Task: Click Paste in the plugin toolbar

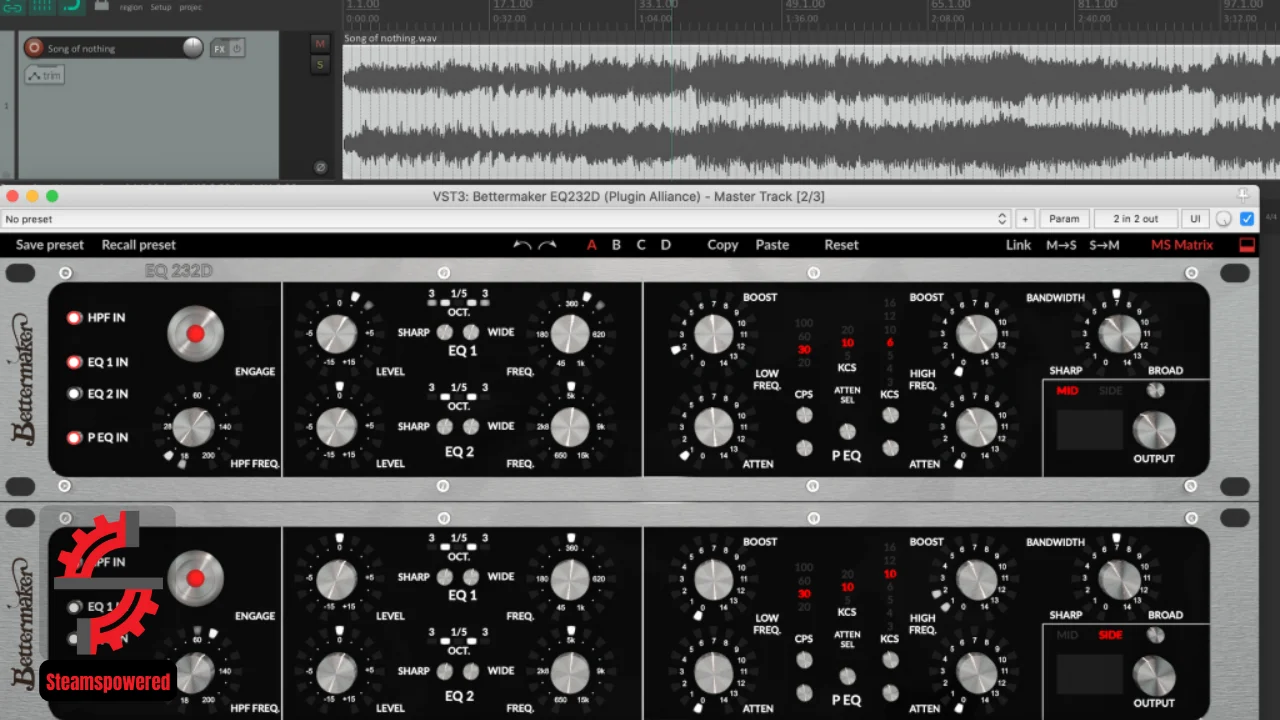Action: pyautogui.click(x=772, y=245)
